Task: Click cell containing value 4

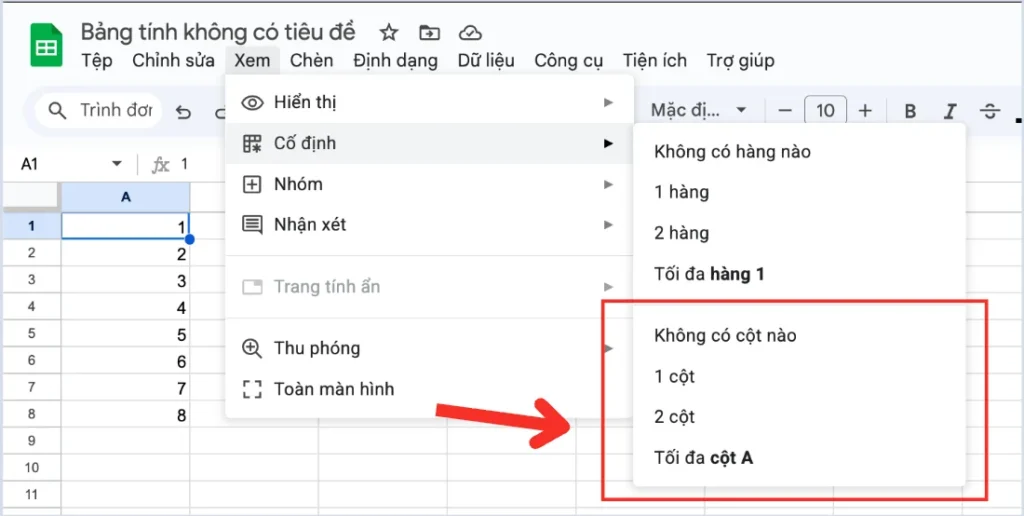Action: tap(125, 308)
